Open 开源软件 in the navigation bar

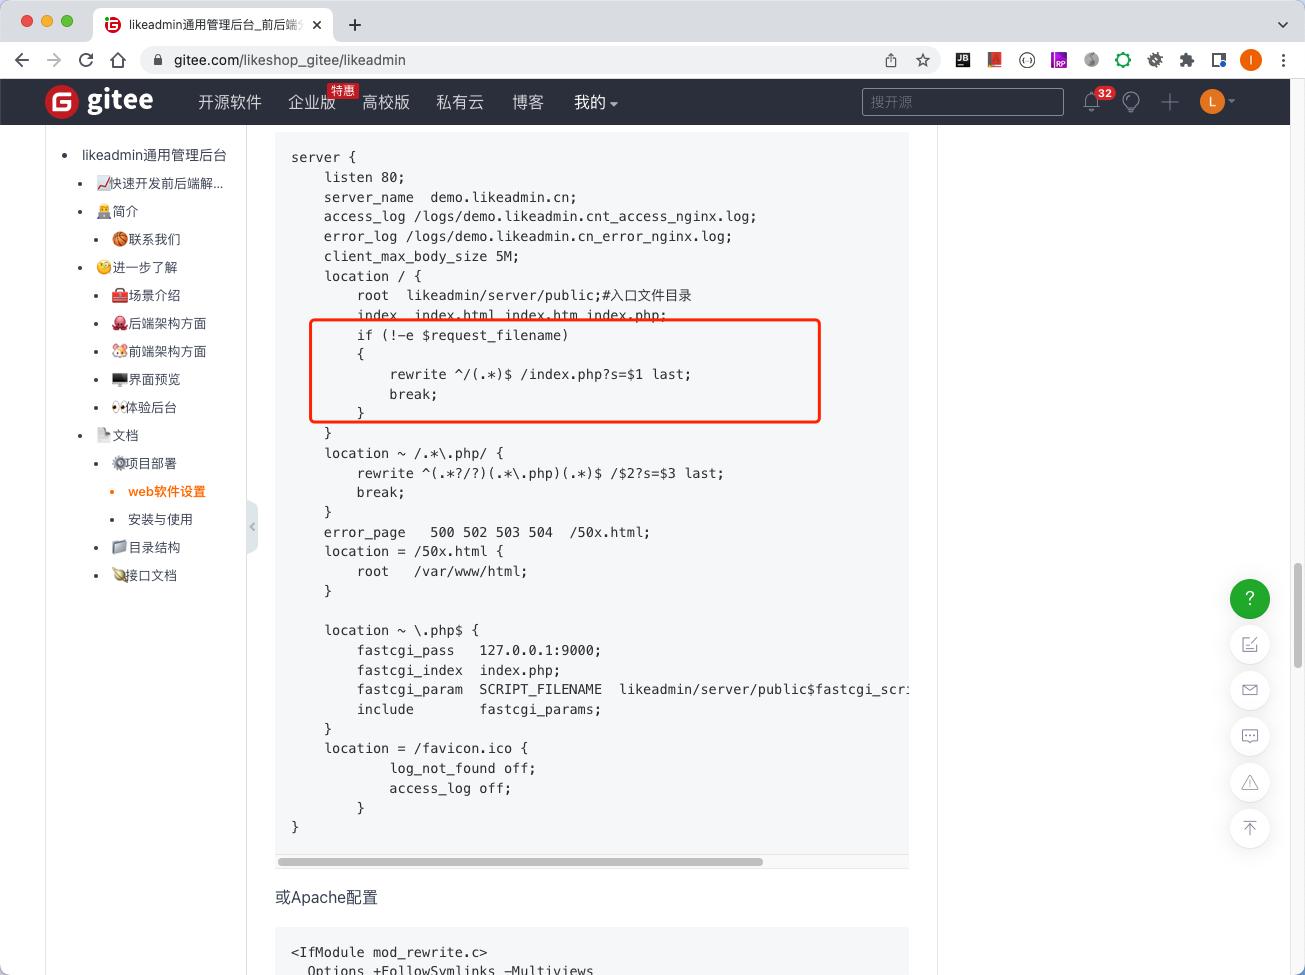click(229, 102)
